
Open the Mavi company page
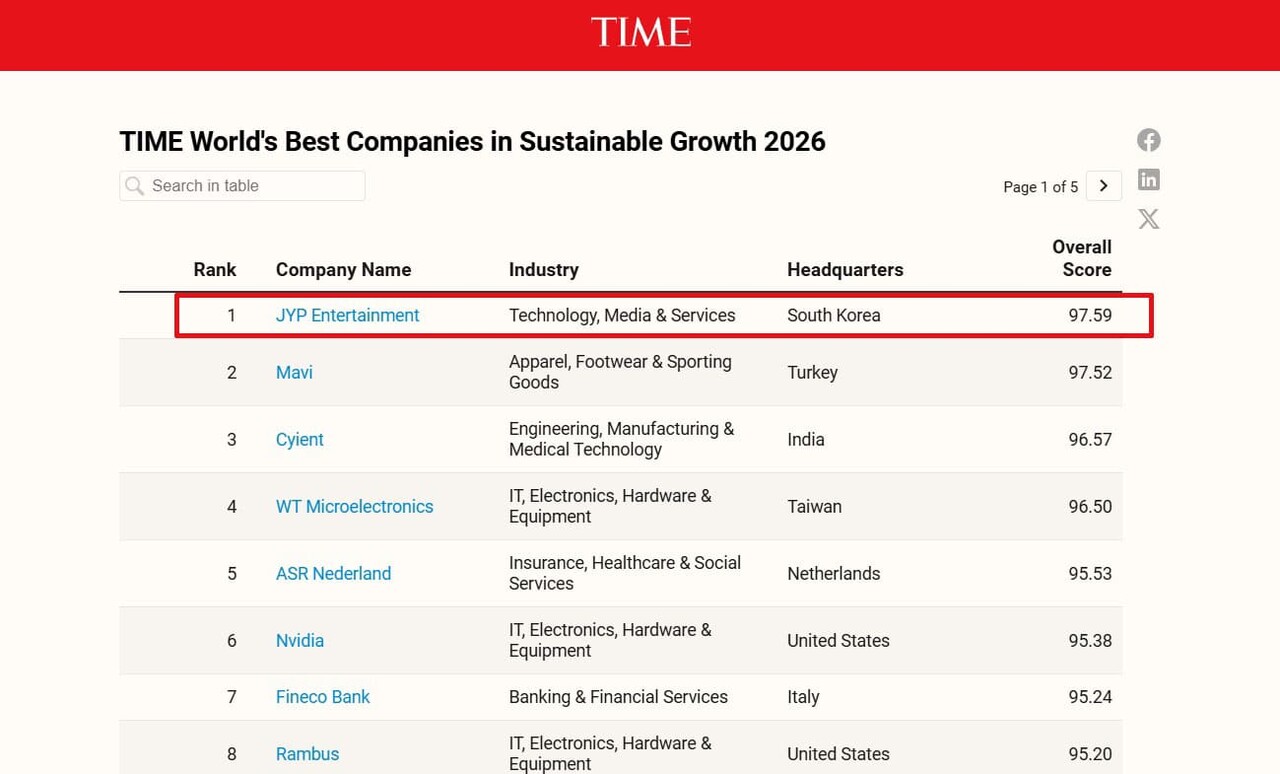(x=293, y=372)
